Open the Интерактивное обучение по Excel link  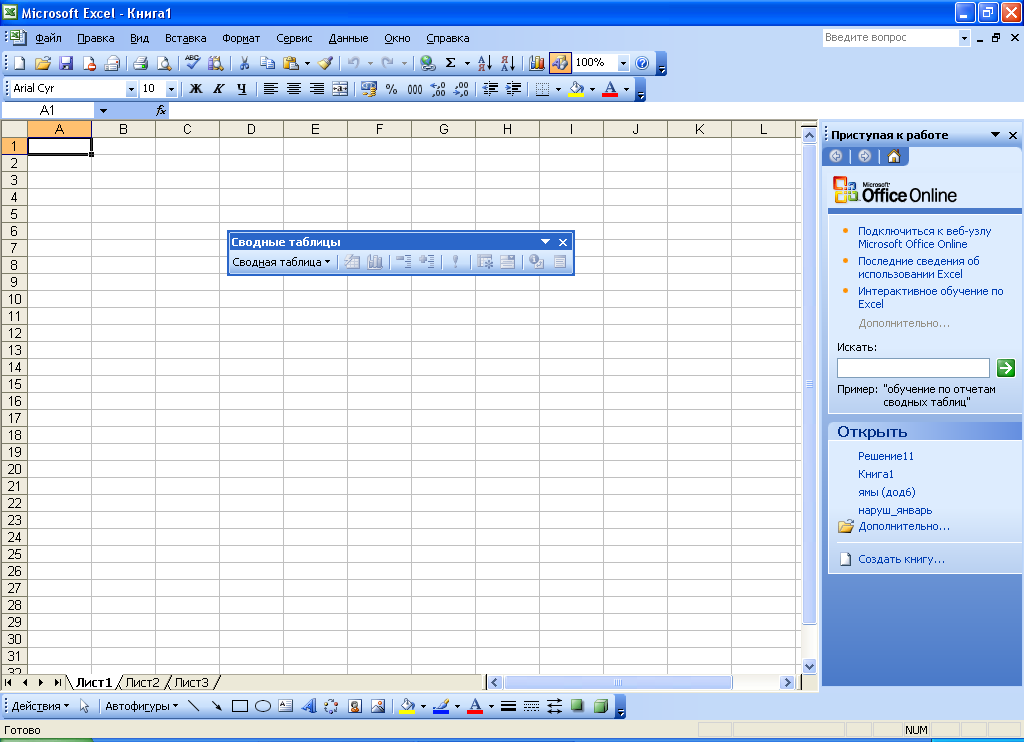930,297
